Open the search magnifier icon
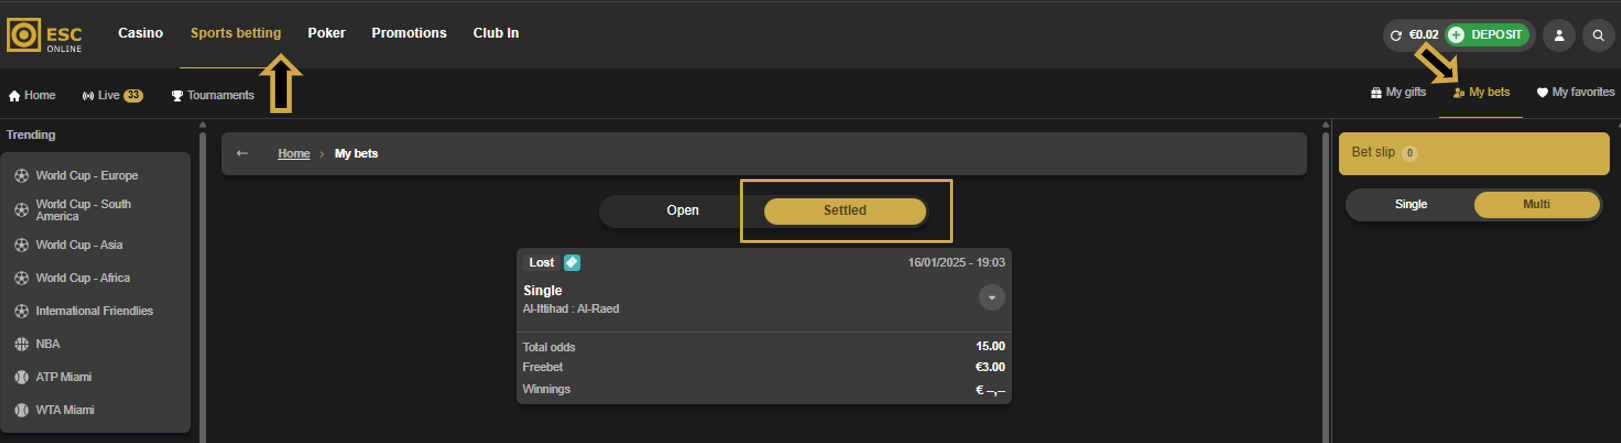 click(x=1598, y=35)
